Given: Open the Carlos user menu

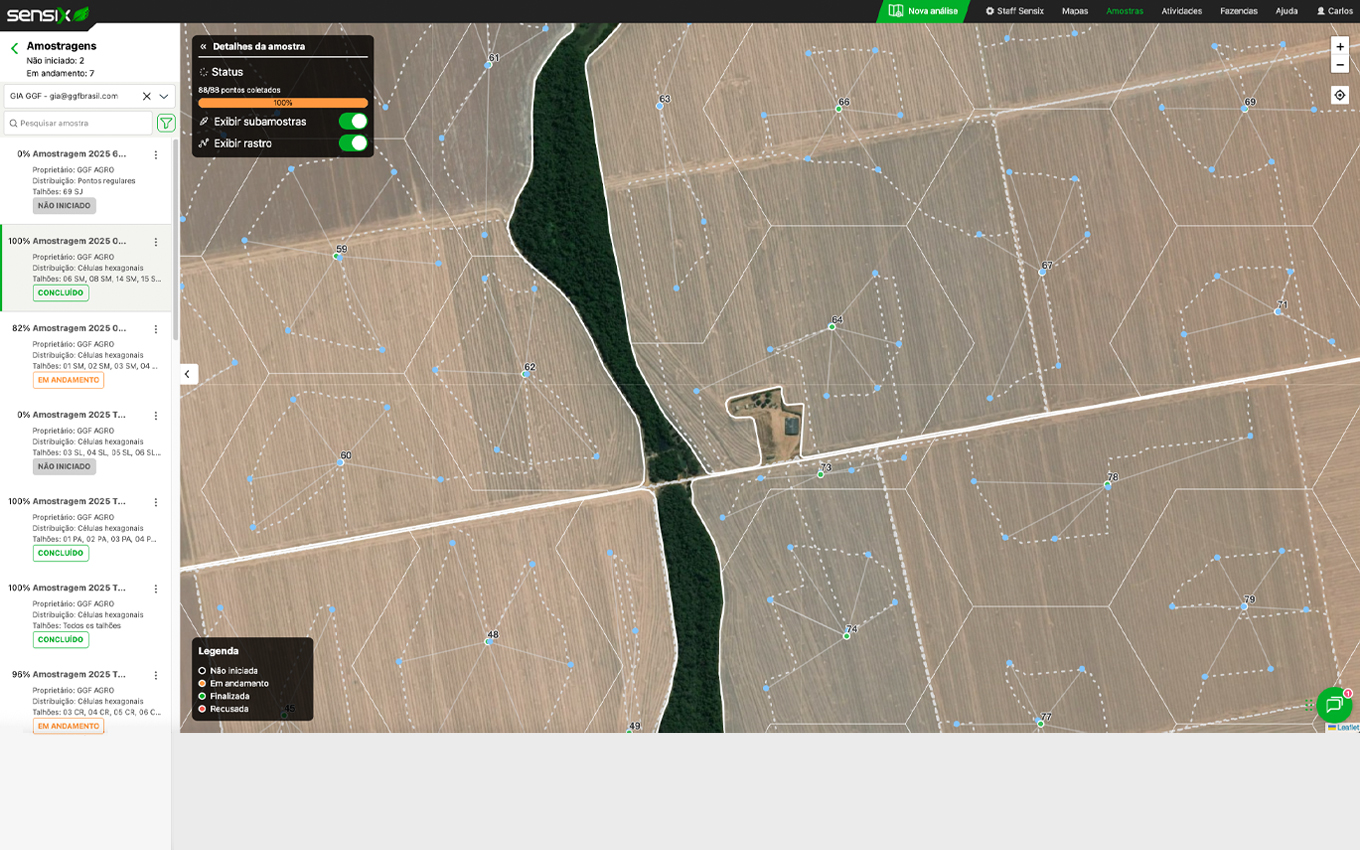Looking at the screenshot, I should [x=1334, y=11].
